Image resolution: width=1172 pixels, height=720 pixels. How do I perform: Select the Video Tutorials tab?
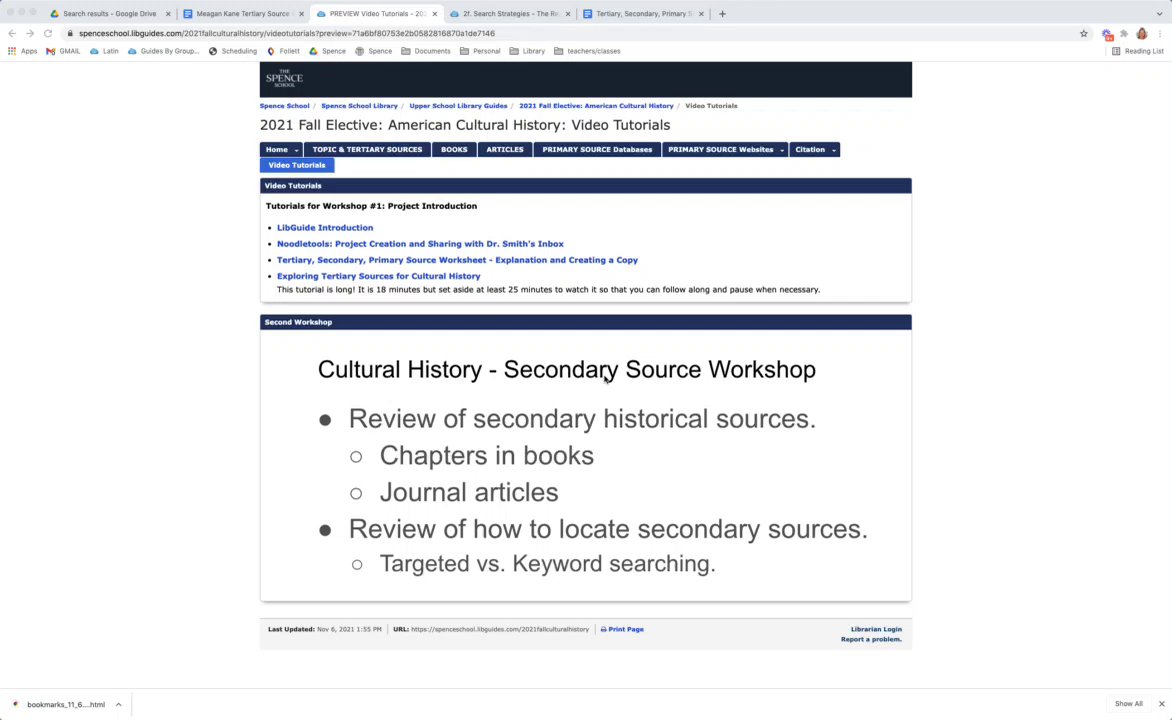(x=297, y=165)
